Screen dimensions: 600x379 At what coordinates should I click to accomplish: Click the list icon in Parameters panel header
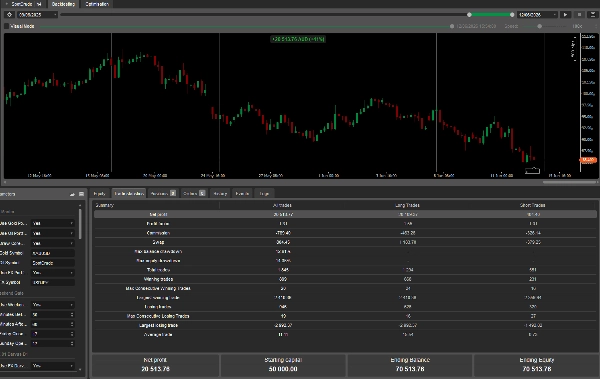click(x=81, y=194)
